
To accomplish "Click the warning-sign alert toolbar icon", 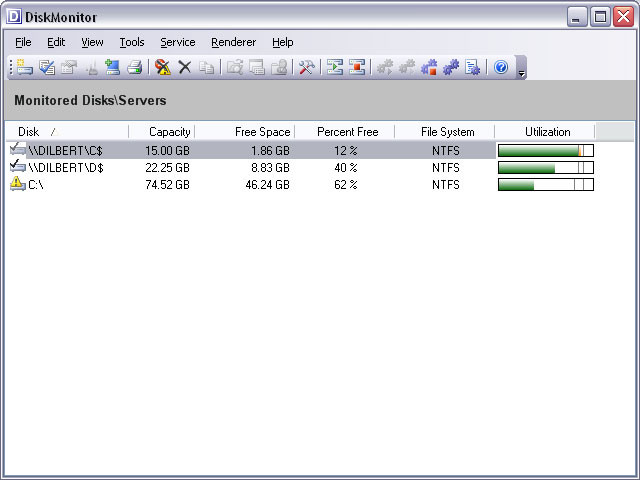I will point(162,67).
